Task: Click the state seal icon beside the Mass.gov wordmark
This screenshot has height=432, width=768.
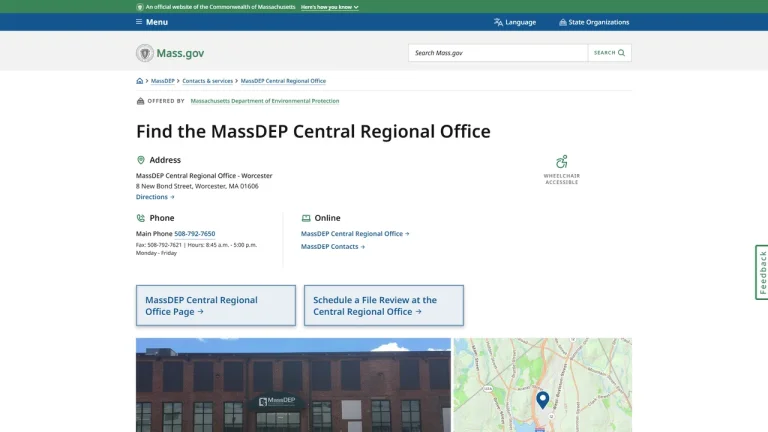Action: pos(144,53)
